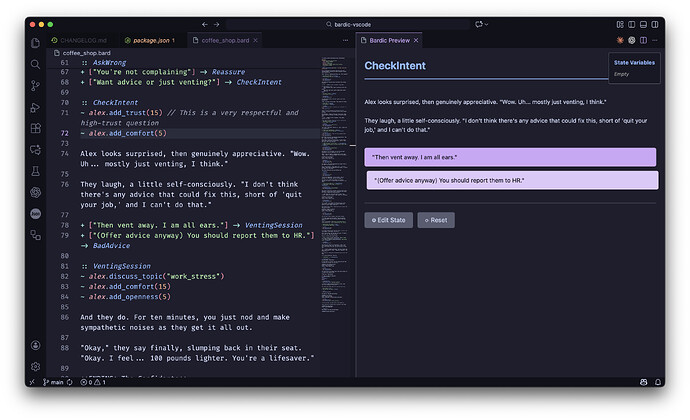Click the Manage gear icon
Screen dimensions: 690x420
pyautogui.click(x=36, y=367)
